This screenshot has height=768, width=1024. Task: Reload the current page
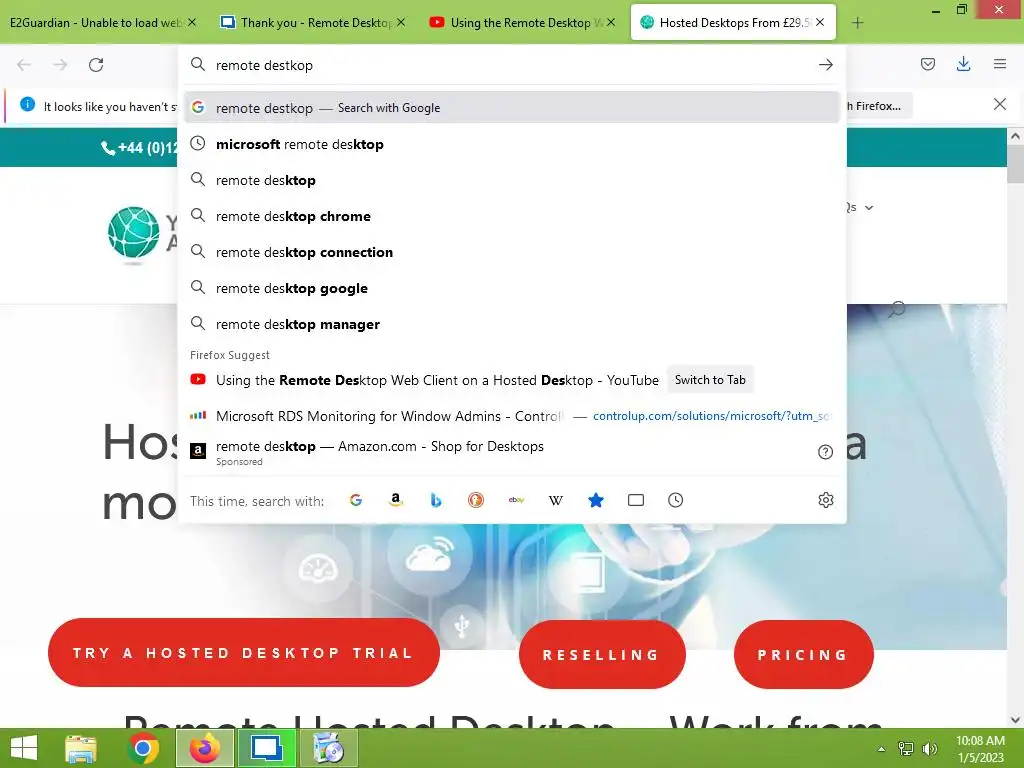96,65
